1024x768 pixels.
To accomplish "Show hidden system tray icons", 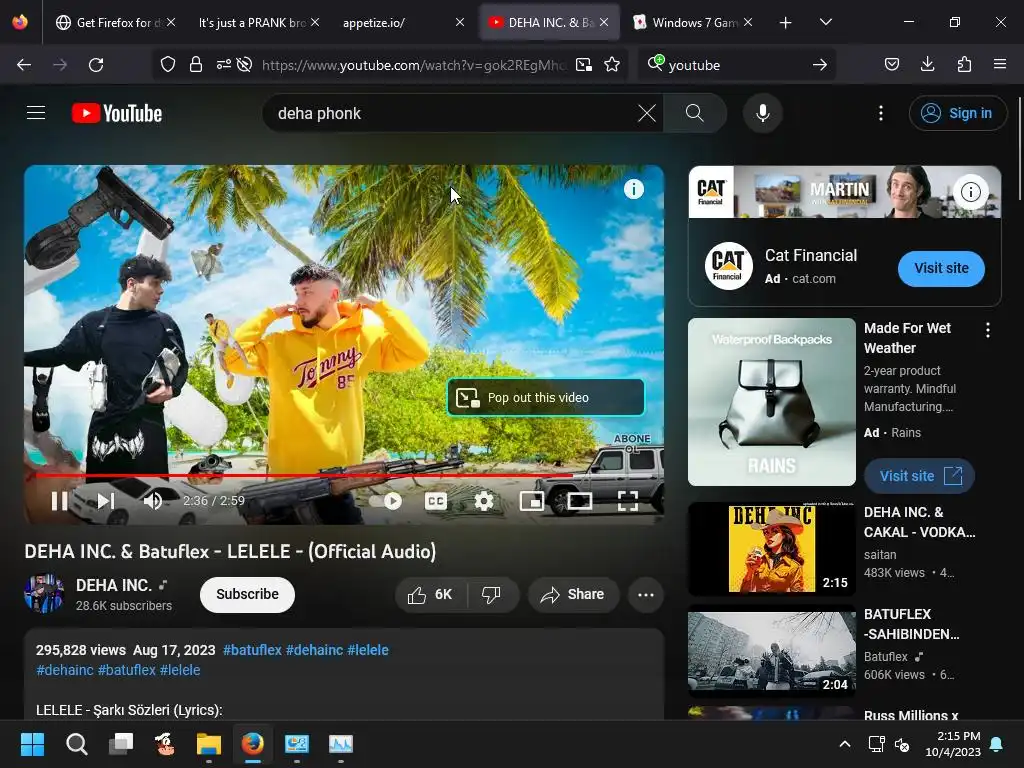I will [x=844, y=744].
